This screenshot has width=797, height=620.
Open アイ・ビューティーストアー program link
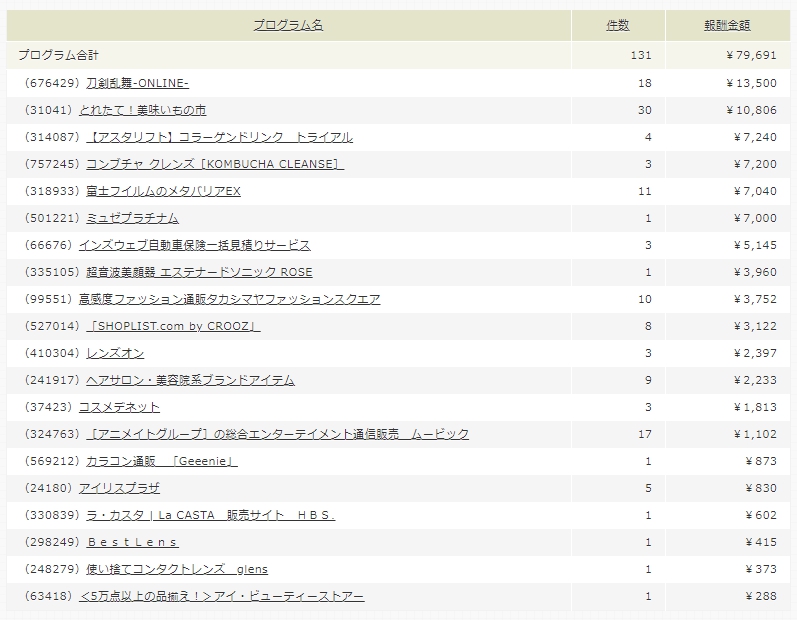click(222, 595)
